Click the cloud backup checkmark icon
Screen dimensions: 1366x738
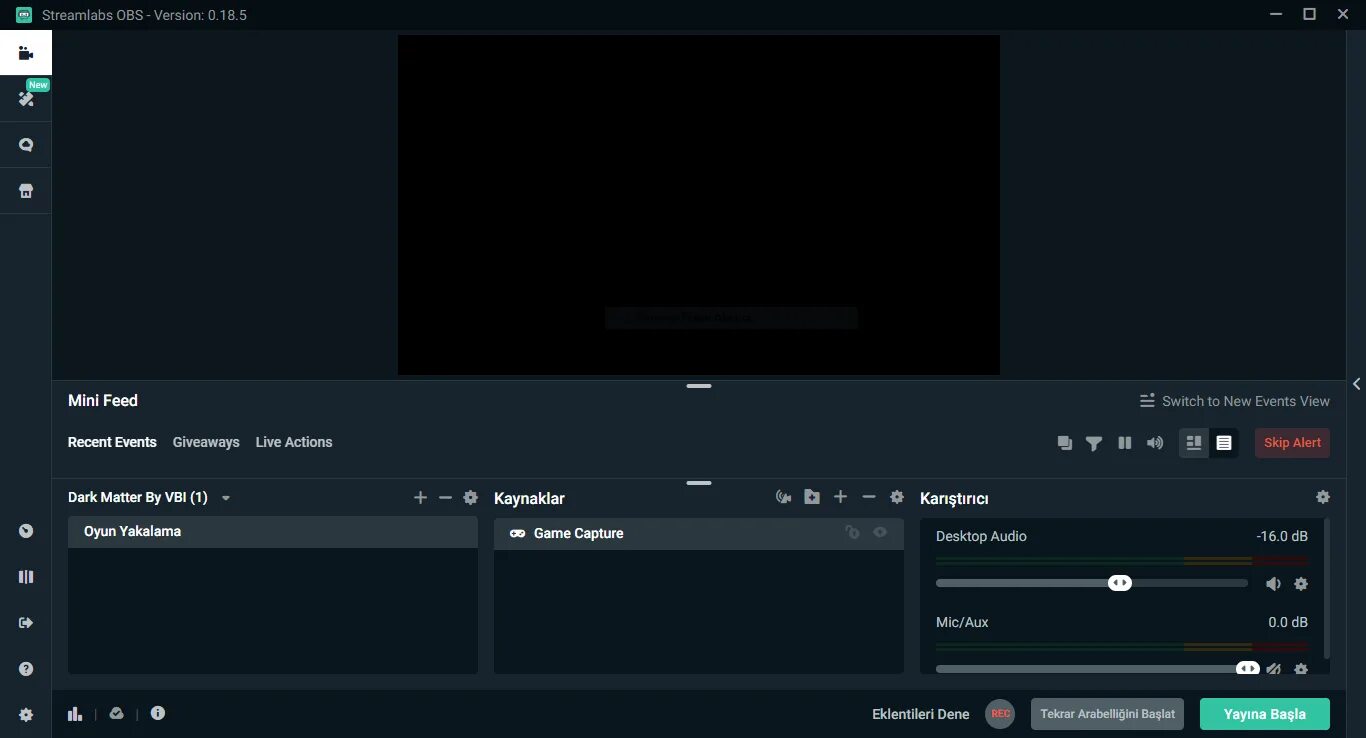tap(117, 714)
